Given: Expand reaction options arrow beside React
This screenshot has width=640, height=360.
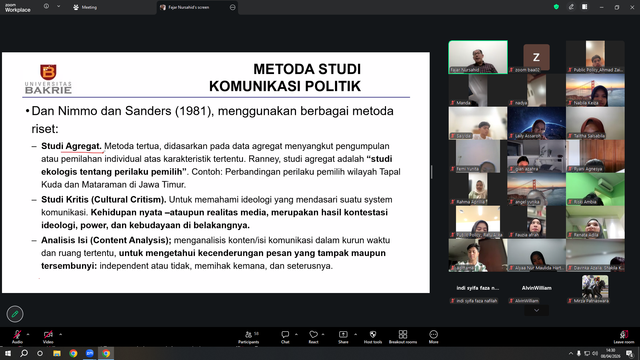Looking at the screenshot, I should 323,334.
